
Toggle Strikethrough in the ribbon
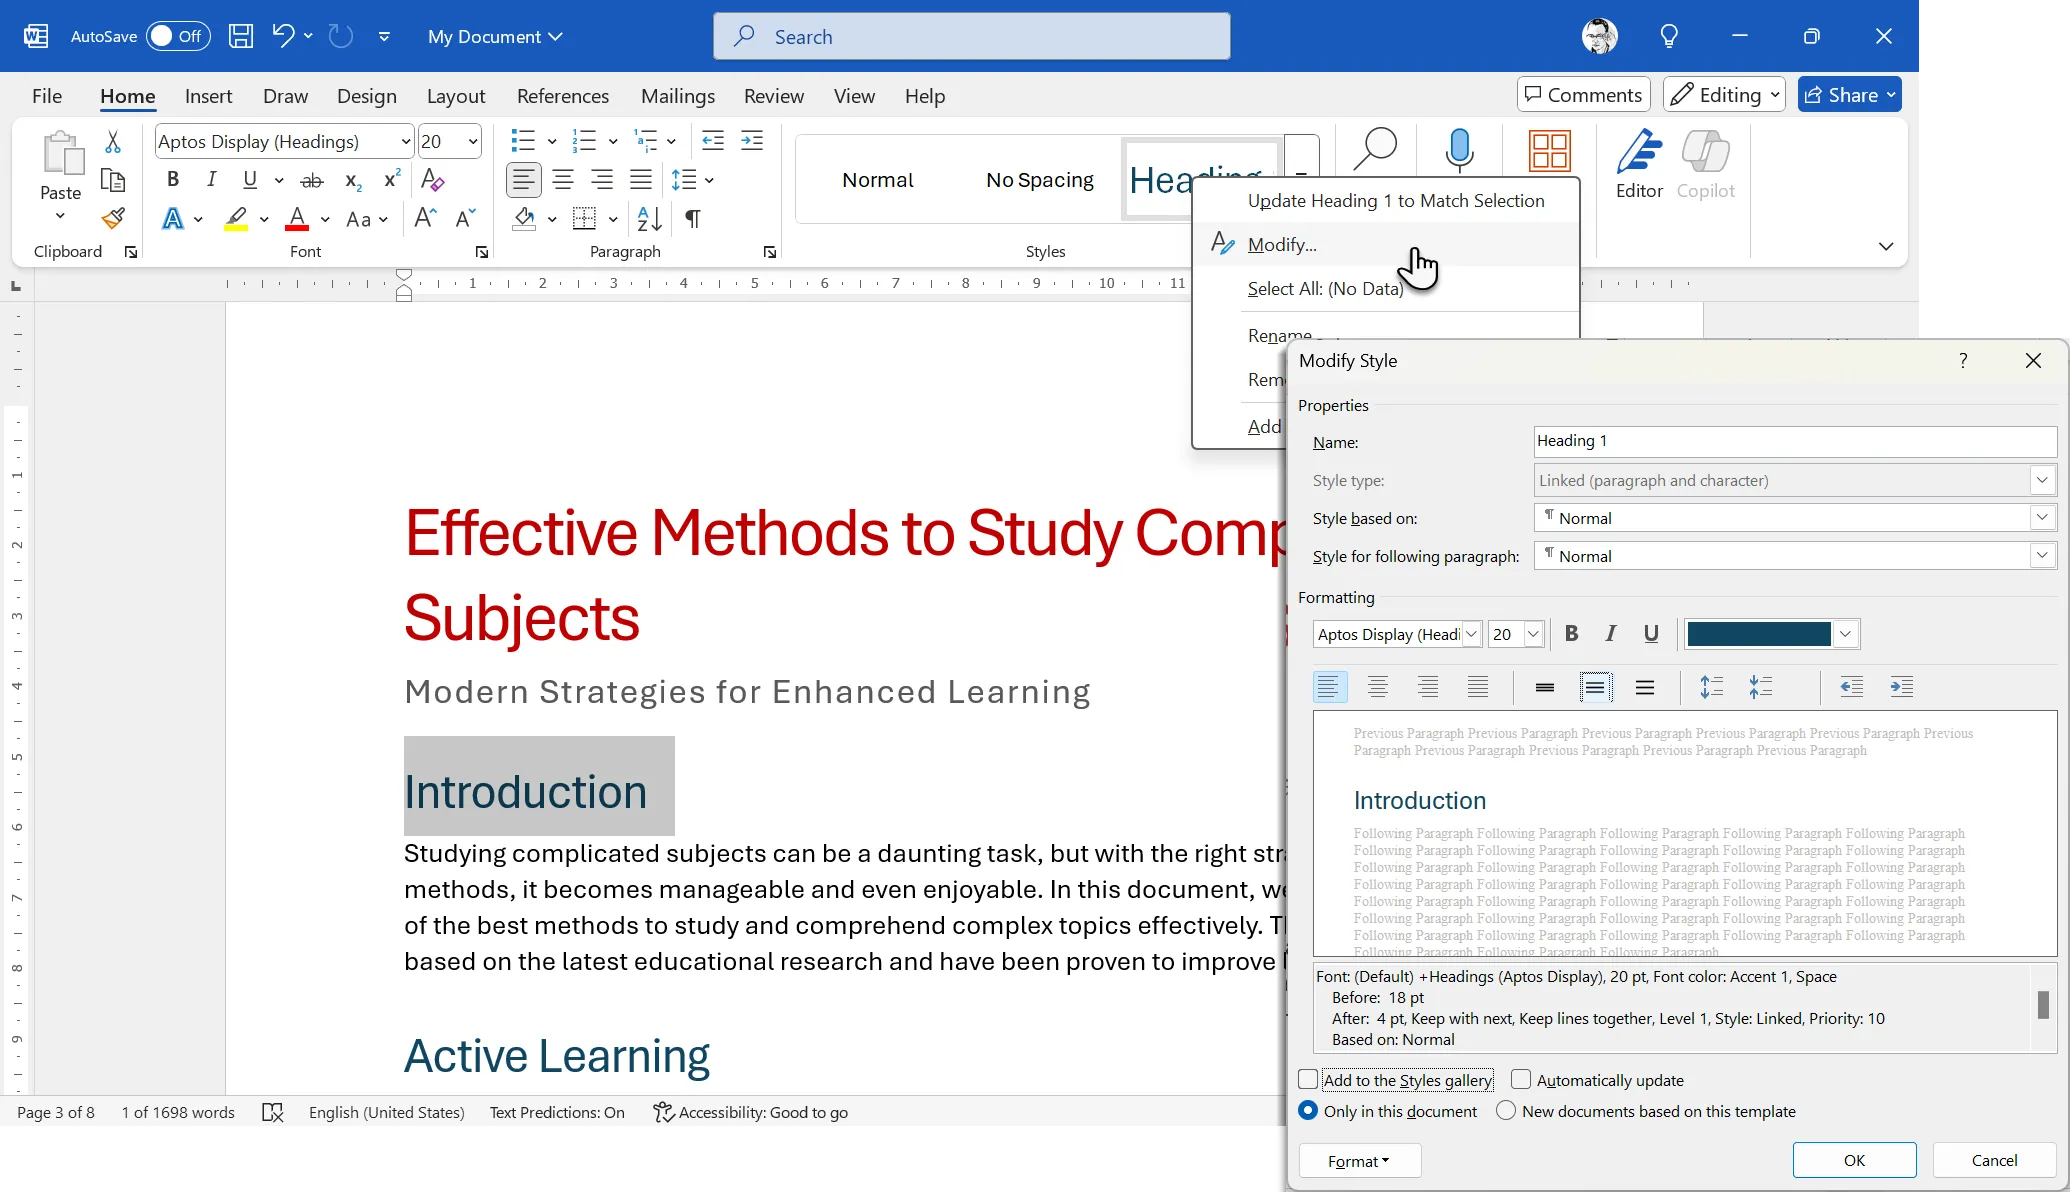(x=312, y=180)
